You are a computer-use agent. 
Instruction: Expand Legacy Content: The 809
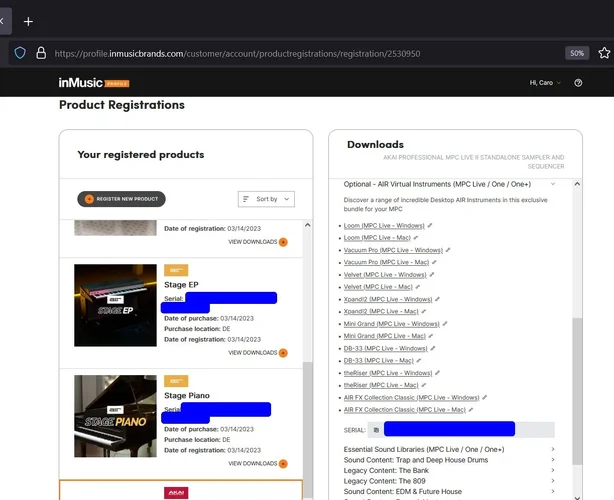pyautogui.click(x=449, y=481)
